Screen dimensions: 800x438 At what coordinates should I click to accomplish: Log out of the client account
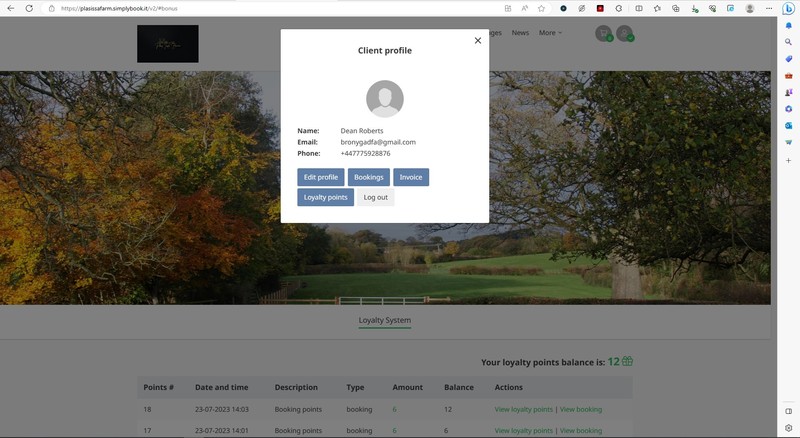tap(376, 197)
